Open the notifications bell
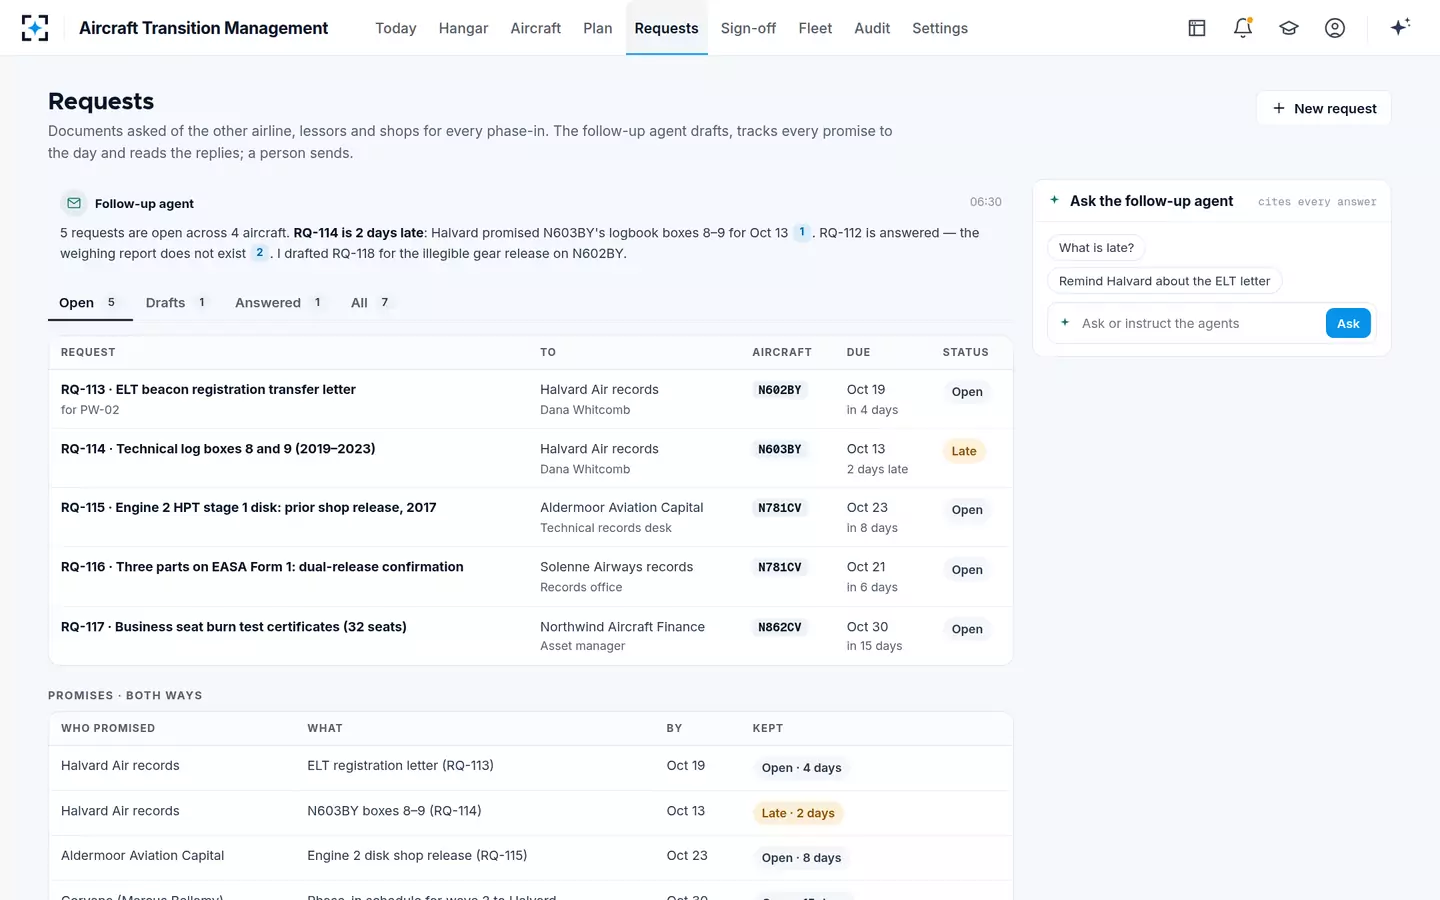 (x=1243, y=28)
